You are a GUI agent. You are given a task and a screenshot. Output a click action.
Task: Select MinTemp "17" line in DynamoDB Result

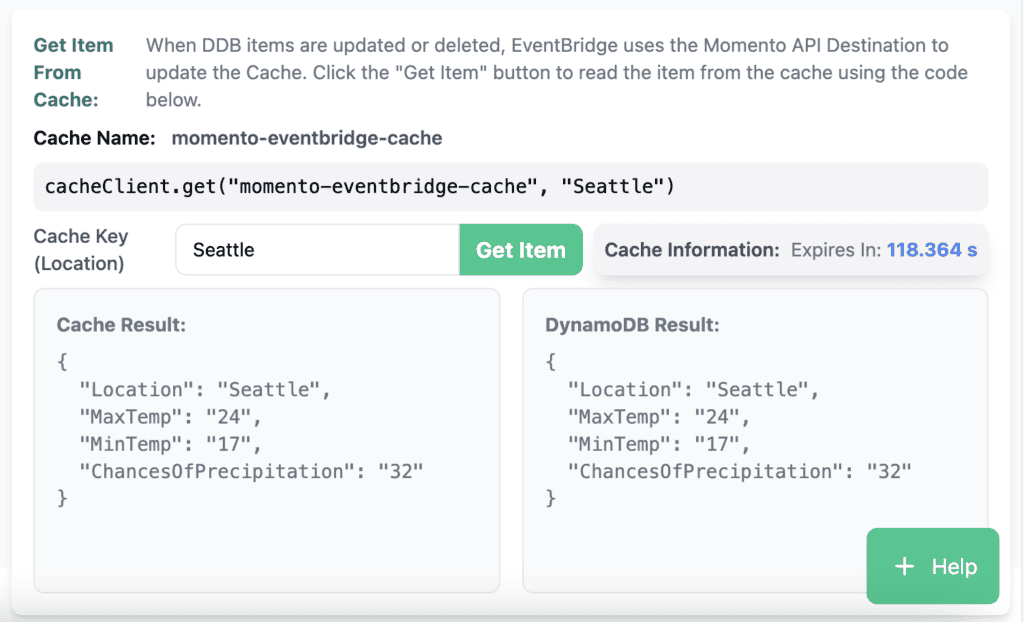tap(659, 444)
